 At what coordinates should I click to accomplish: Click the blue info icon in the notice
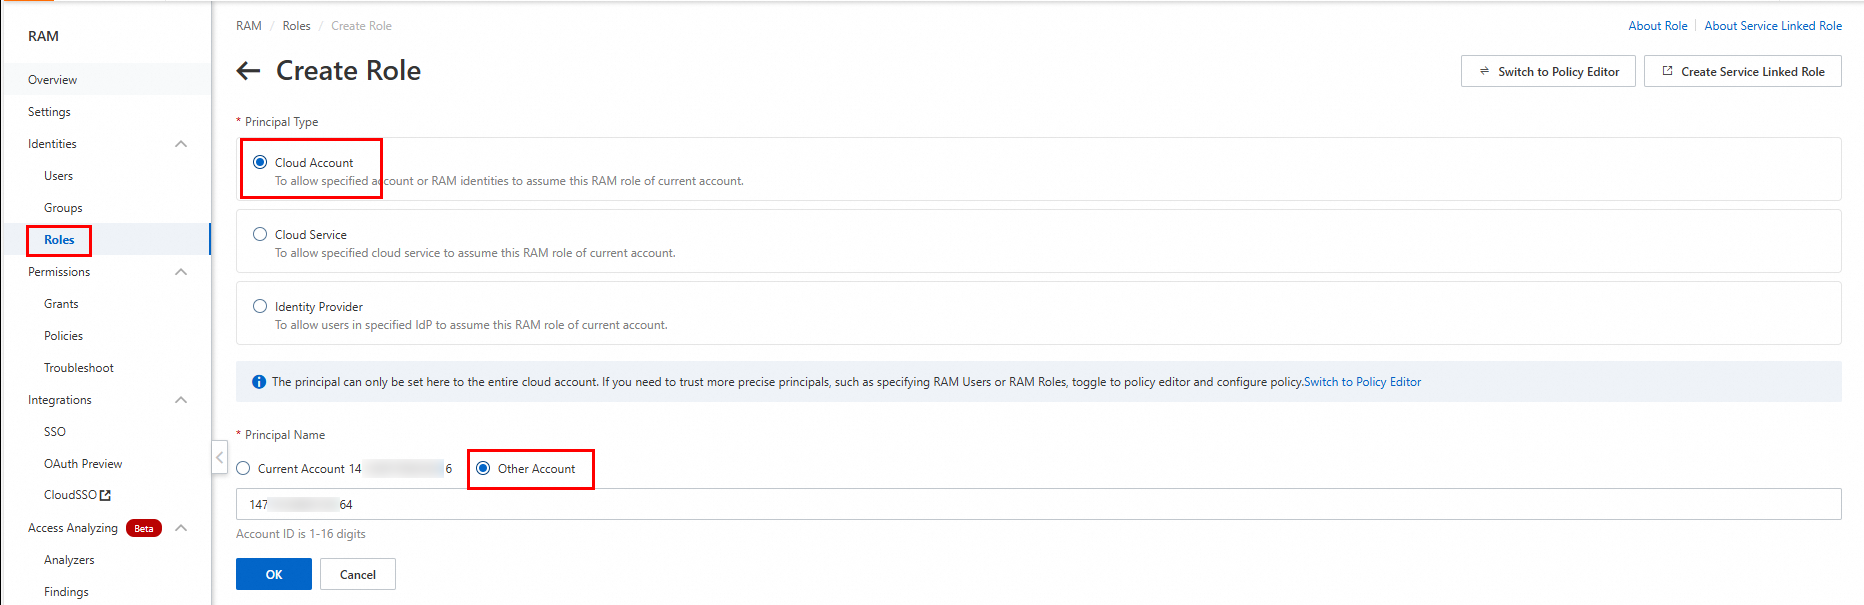click(x=259, y=382)
